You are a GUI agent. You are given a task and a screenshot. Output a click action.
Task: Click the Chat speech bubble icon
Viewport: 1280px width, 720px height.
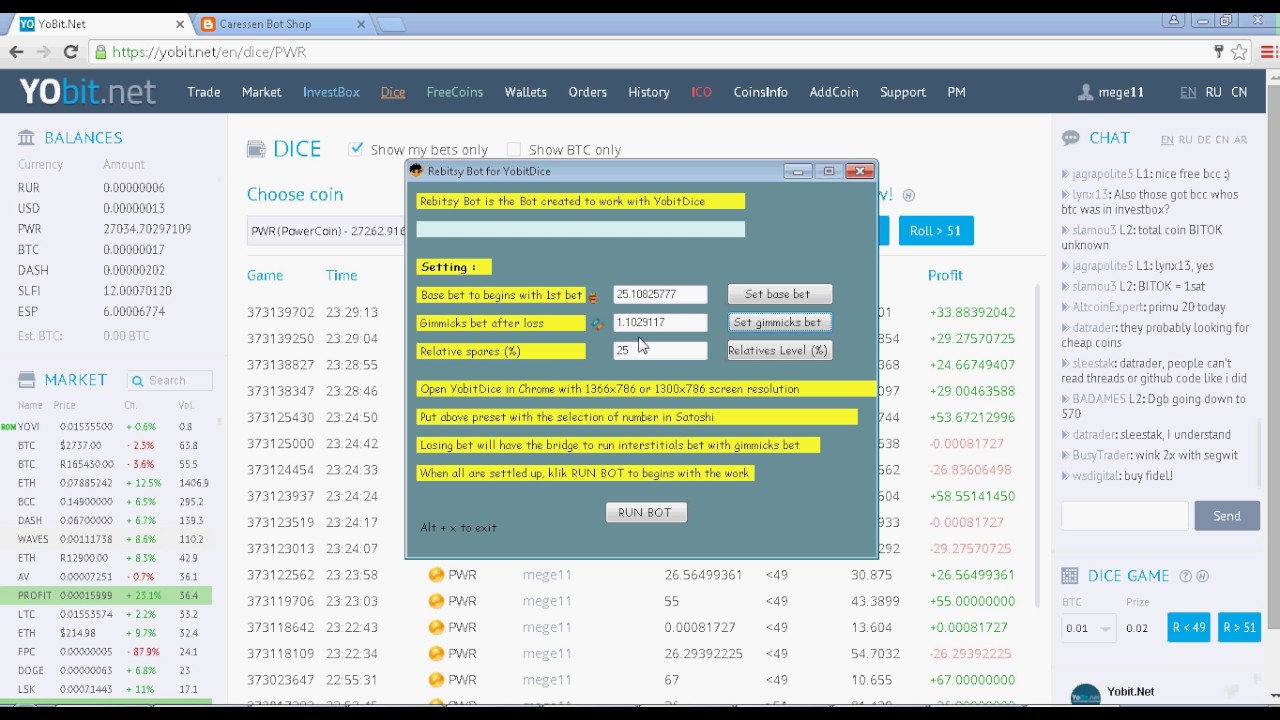1071,138
